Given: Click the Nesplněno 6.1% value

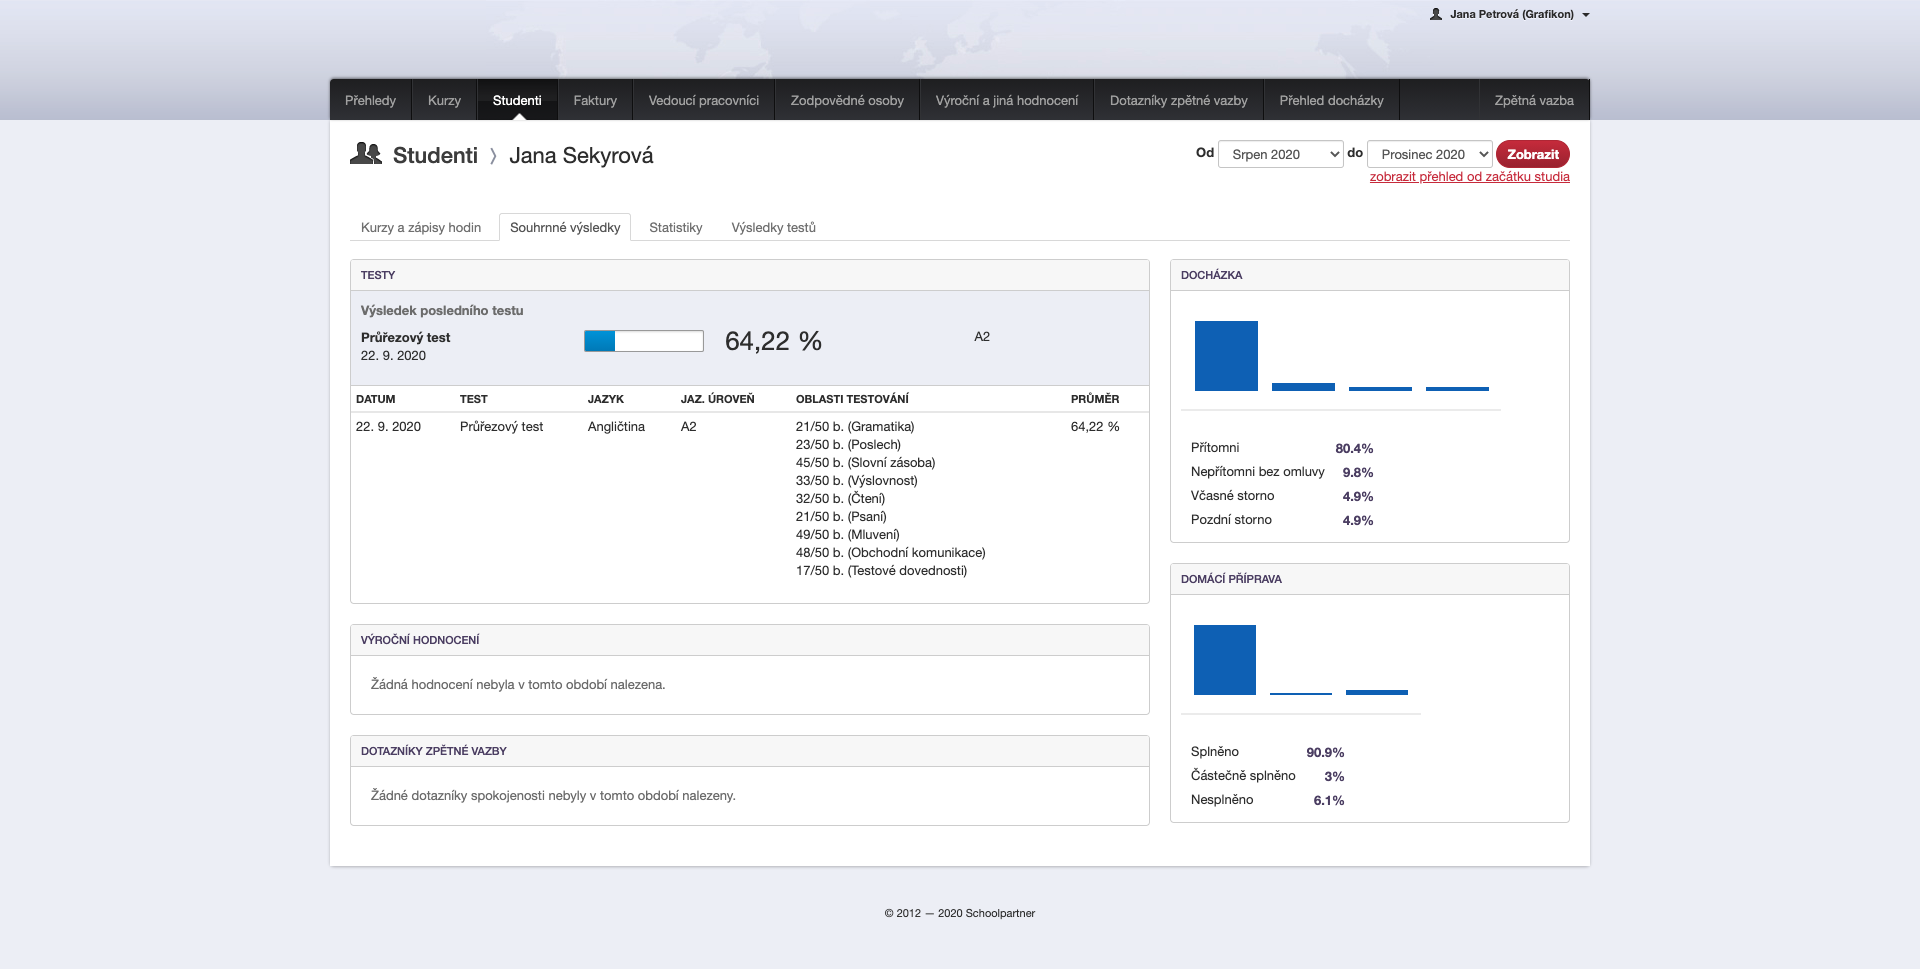Looking at the screenshot, I should click(x=1329, y=801).
